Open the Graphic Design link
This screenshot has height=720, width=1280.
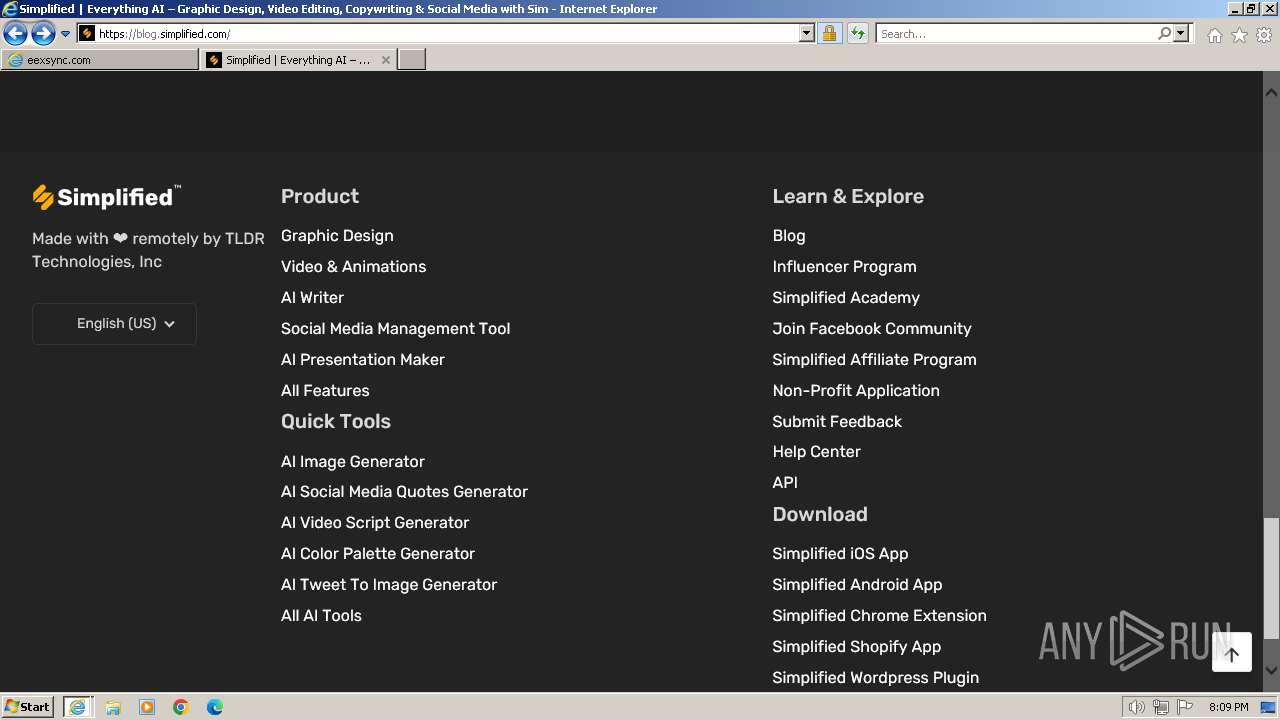337,236
